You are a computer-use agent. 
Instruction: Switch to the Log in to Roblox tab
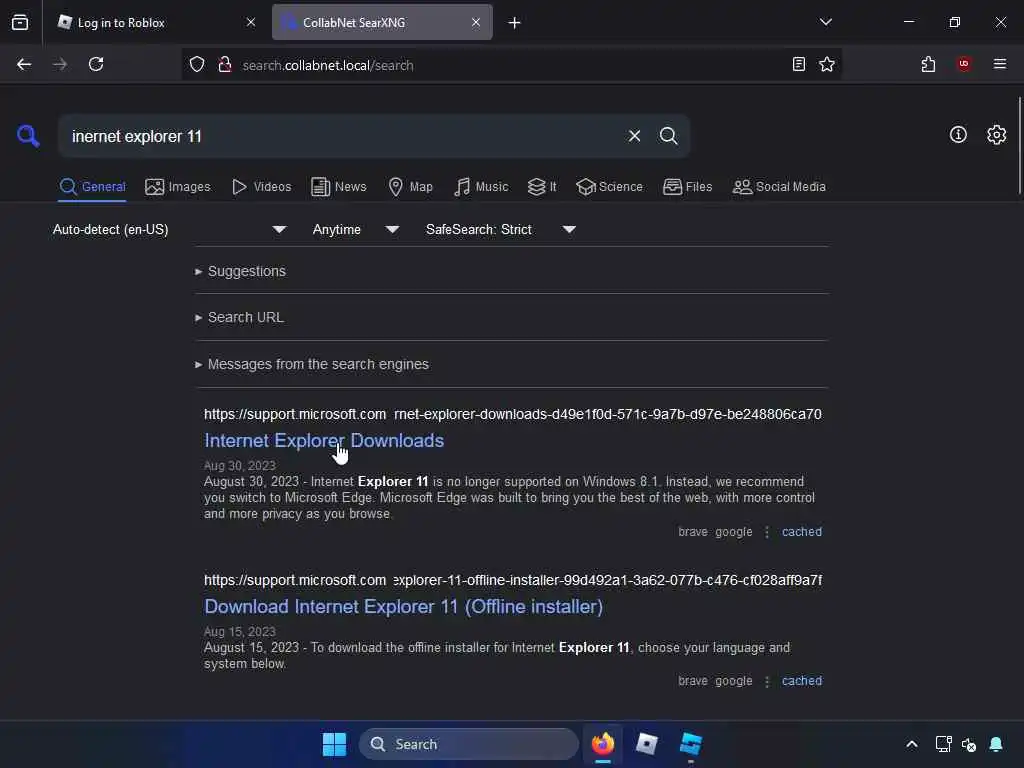tap(155, 22)
